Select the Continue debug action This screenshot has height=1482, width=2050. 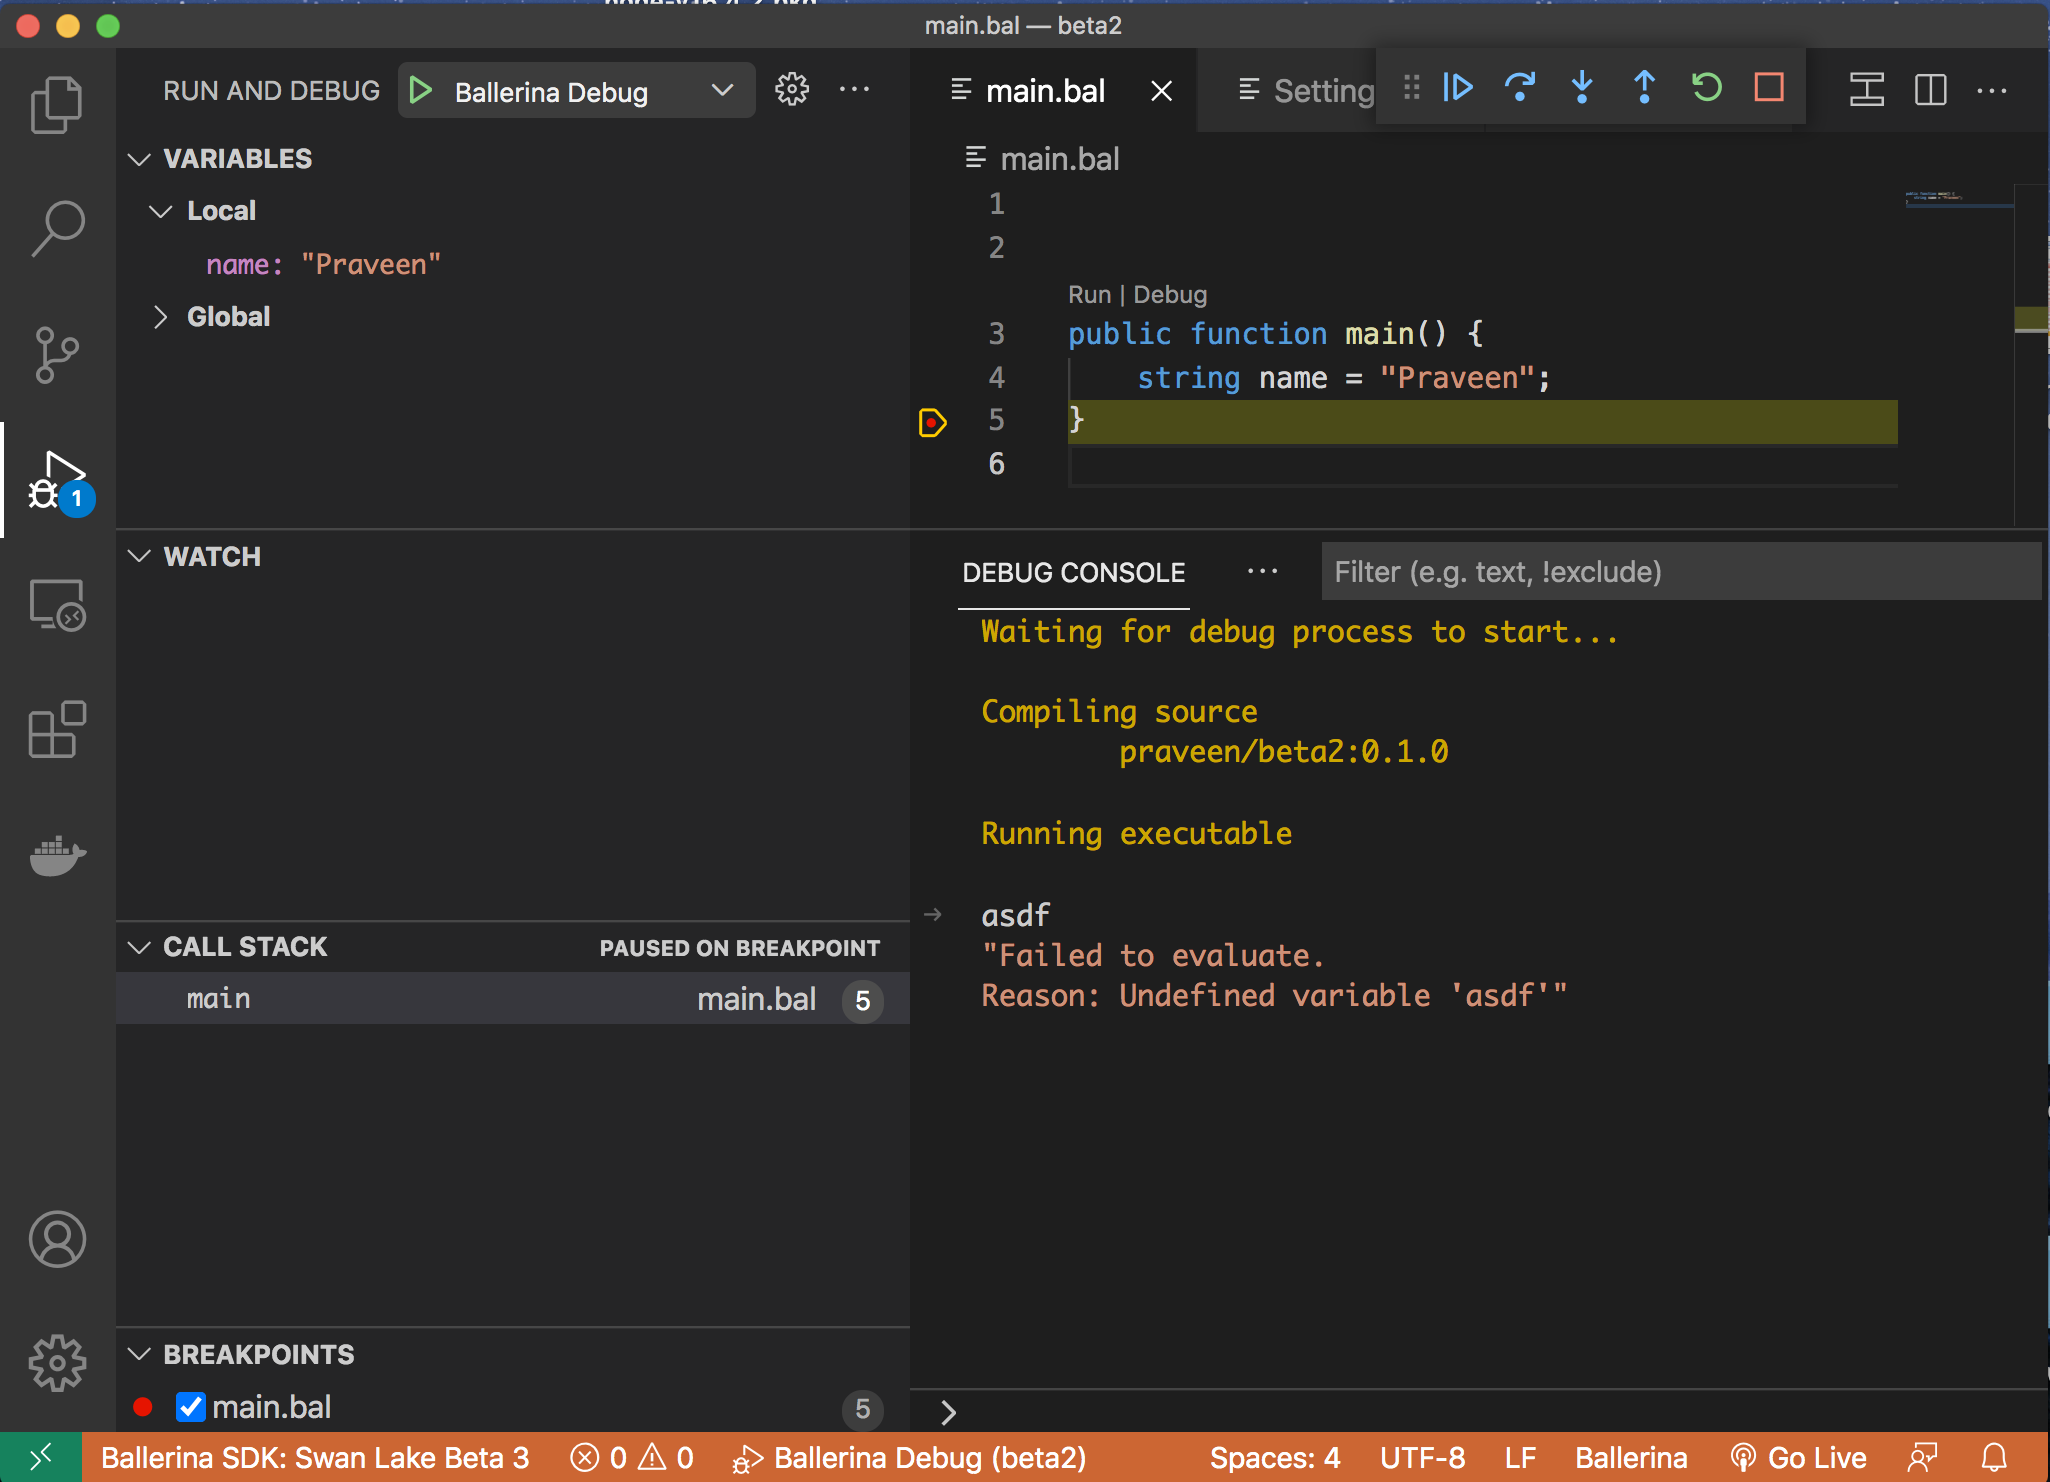click(1457, 88)
